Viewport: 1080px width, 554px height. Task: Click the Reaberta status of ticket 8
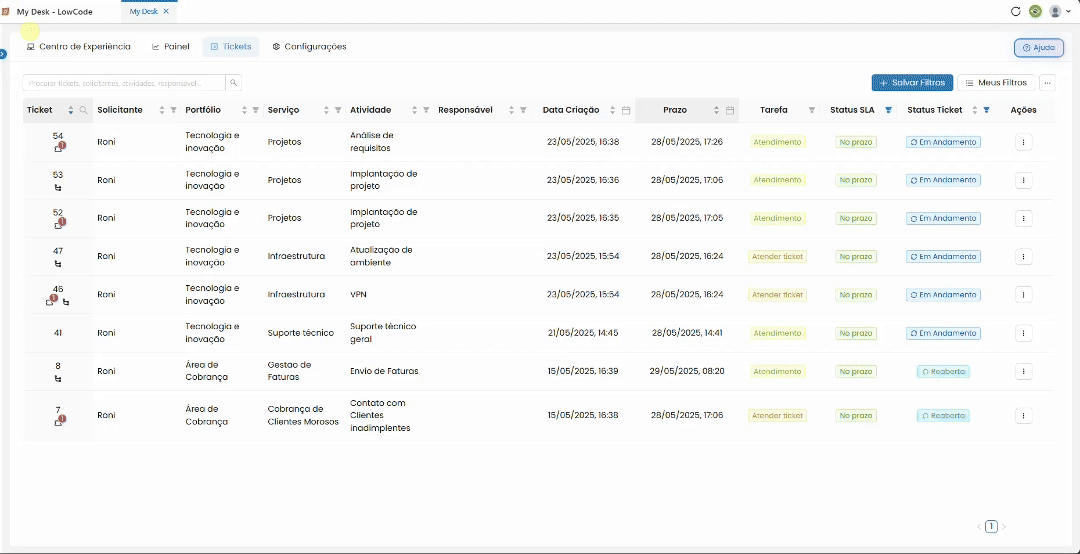(x=943, y=371)
